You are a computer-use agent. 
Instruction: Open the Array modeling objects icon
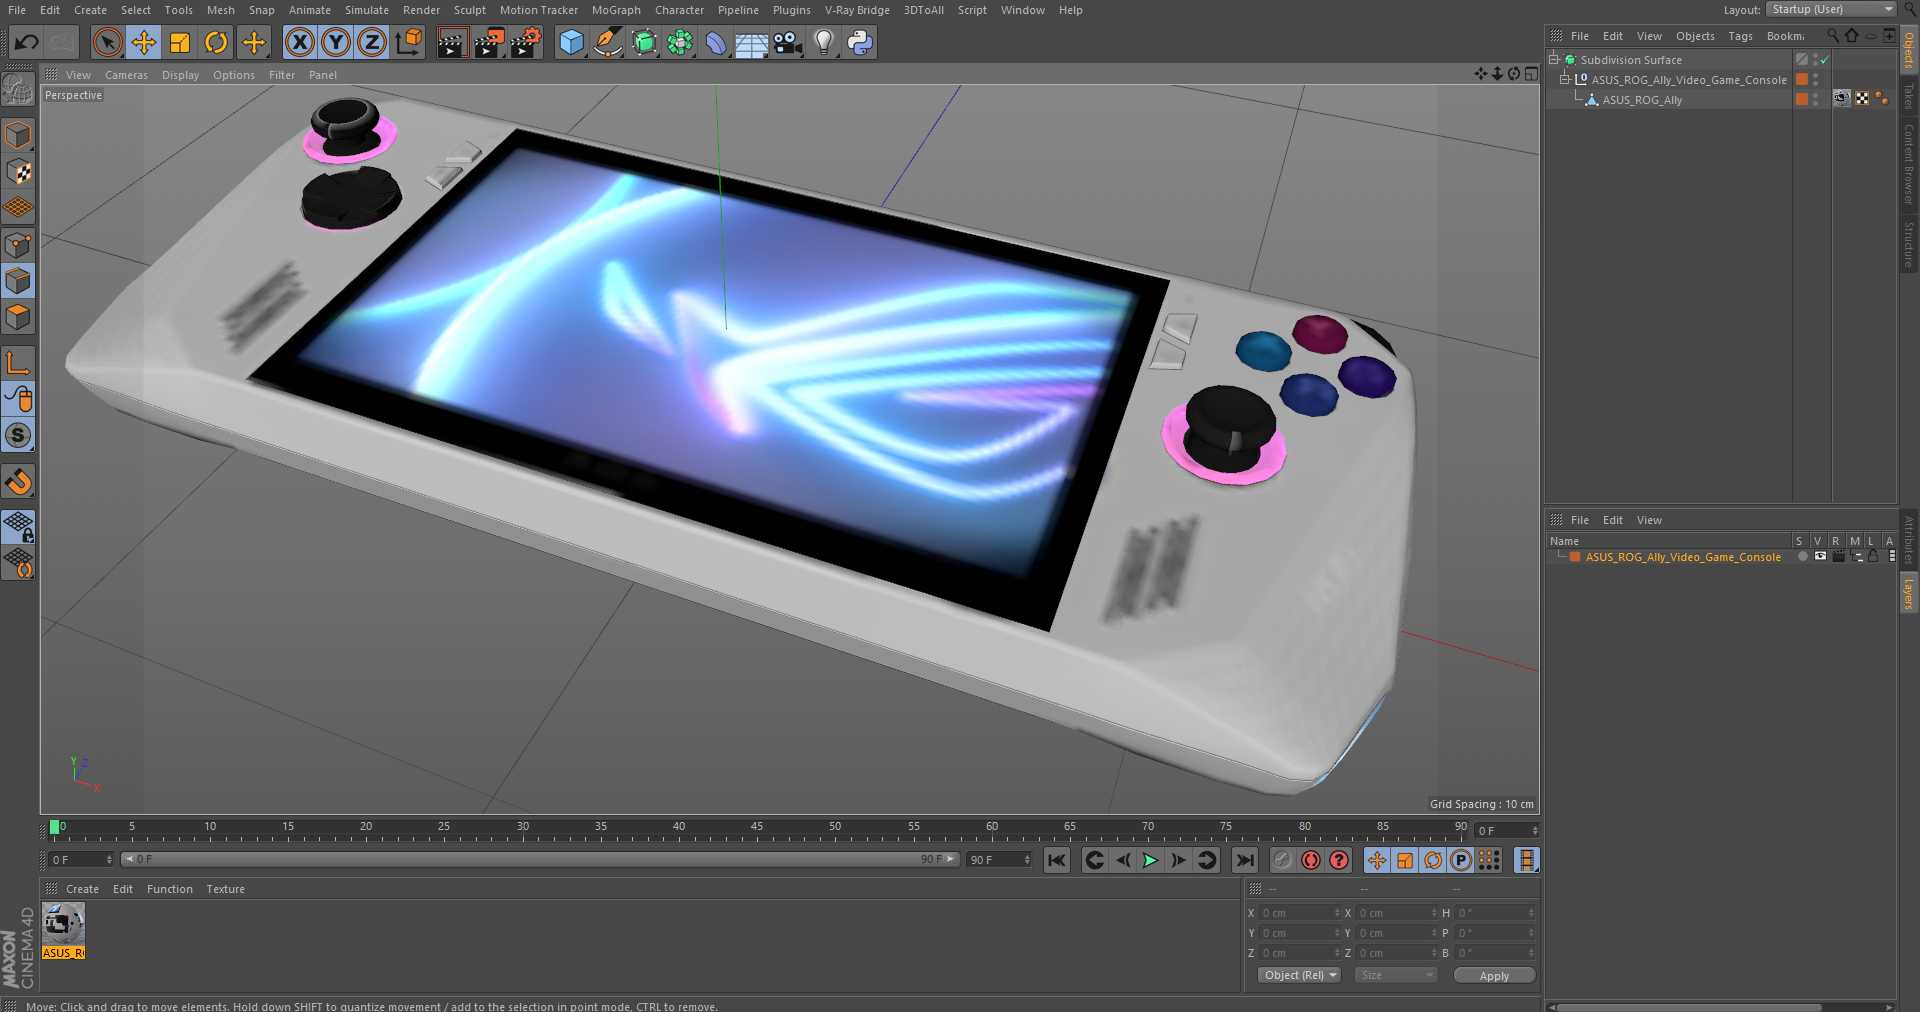click(x=680, y=42)
